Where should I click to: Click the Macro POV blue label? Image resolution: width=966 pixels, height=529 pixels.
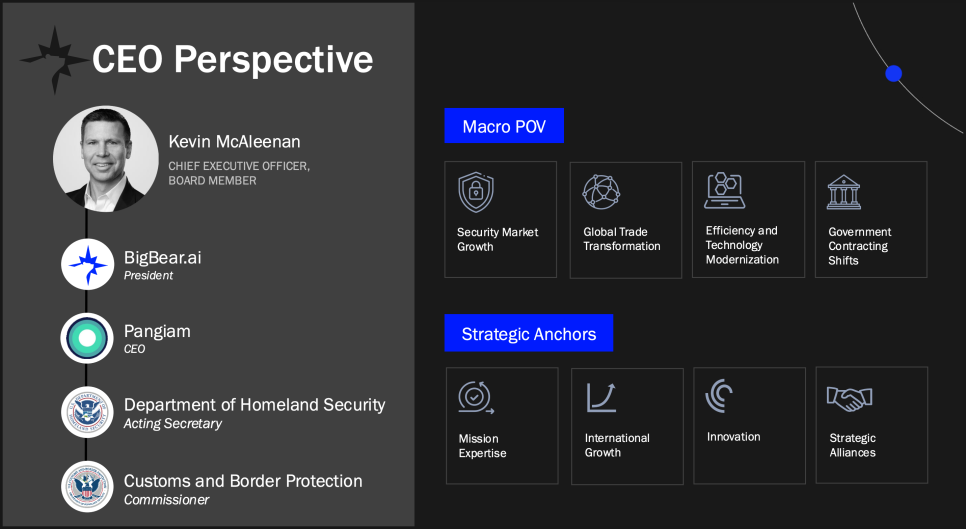click(x=504, y=126)
